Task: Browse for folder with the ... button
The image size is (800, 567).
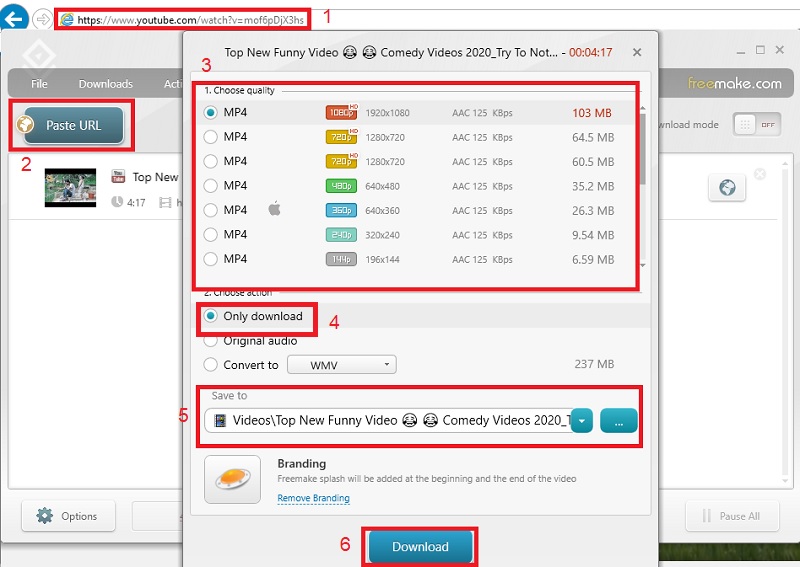Action: [619, 421]
